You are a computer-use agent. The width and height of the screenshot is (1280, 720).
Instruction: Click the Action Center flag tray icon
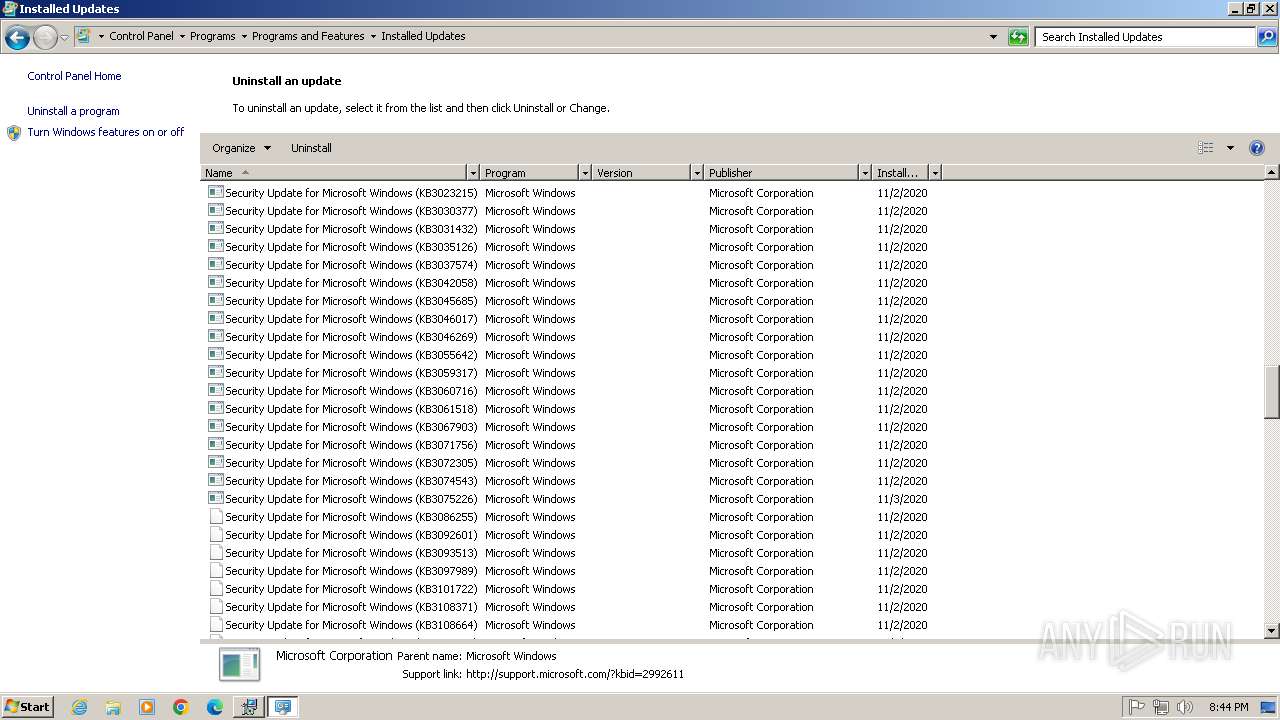[x=1137, y=707]
